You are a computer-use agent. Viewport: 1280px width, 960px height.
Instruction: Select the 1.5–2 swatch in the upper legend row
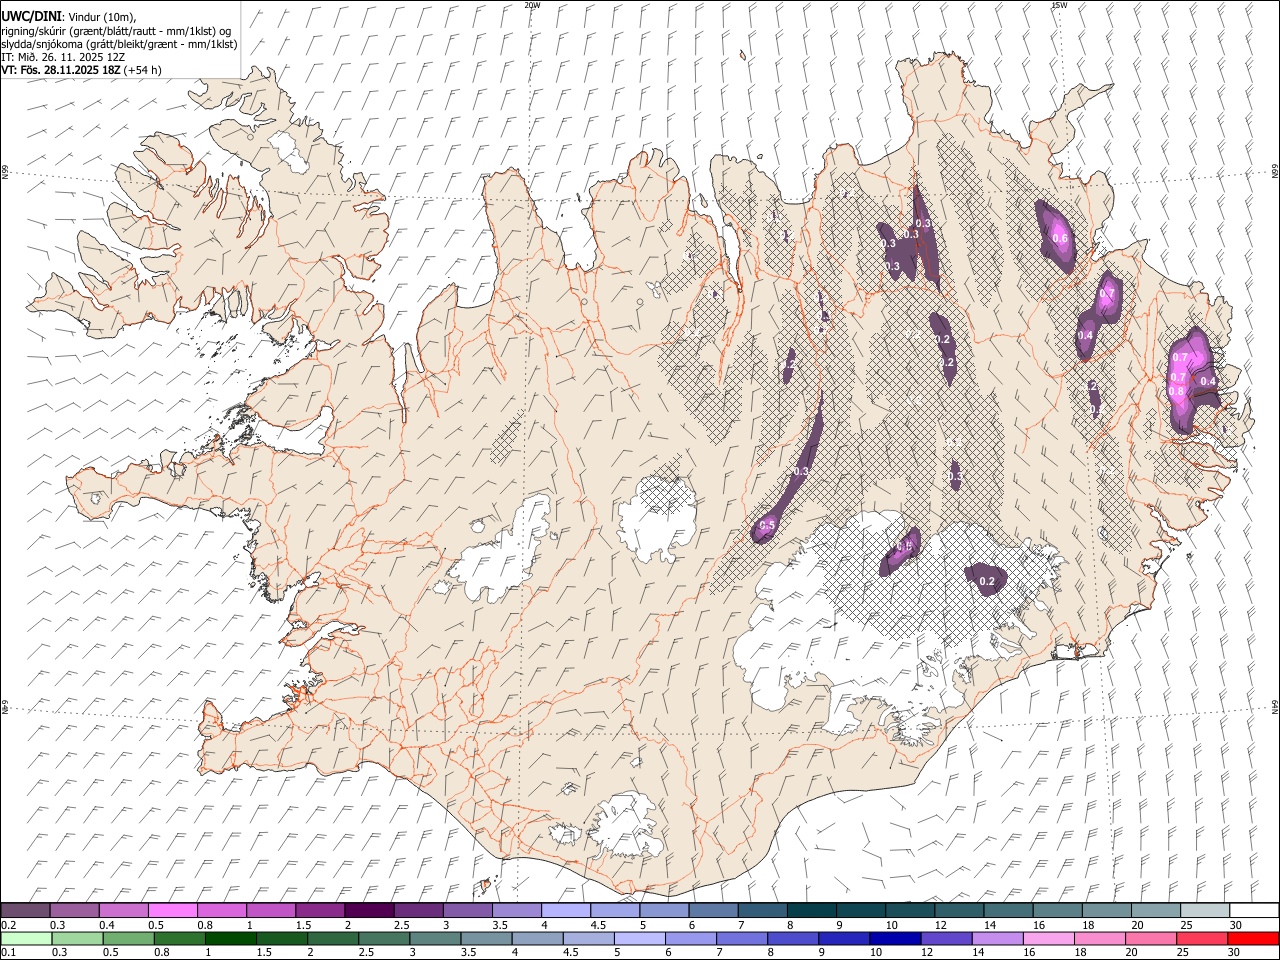point(320,910)
